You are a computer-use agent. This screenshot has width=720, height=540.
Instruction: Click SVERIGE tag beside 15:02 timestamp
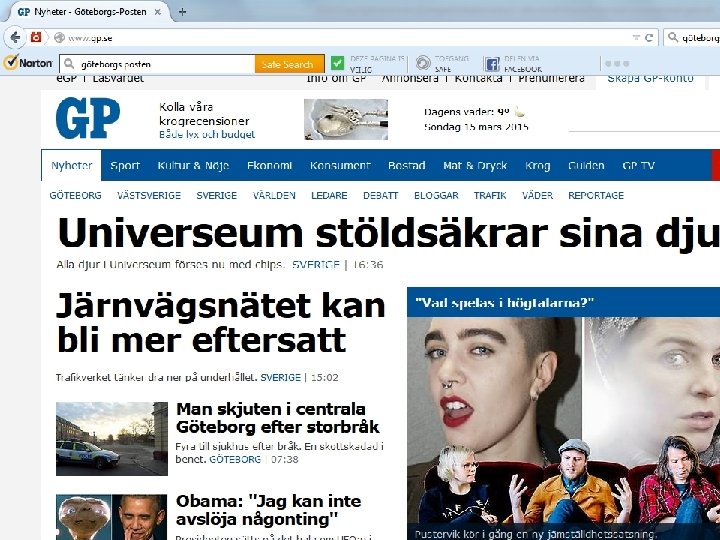point(281,377)
